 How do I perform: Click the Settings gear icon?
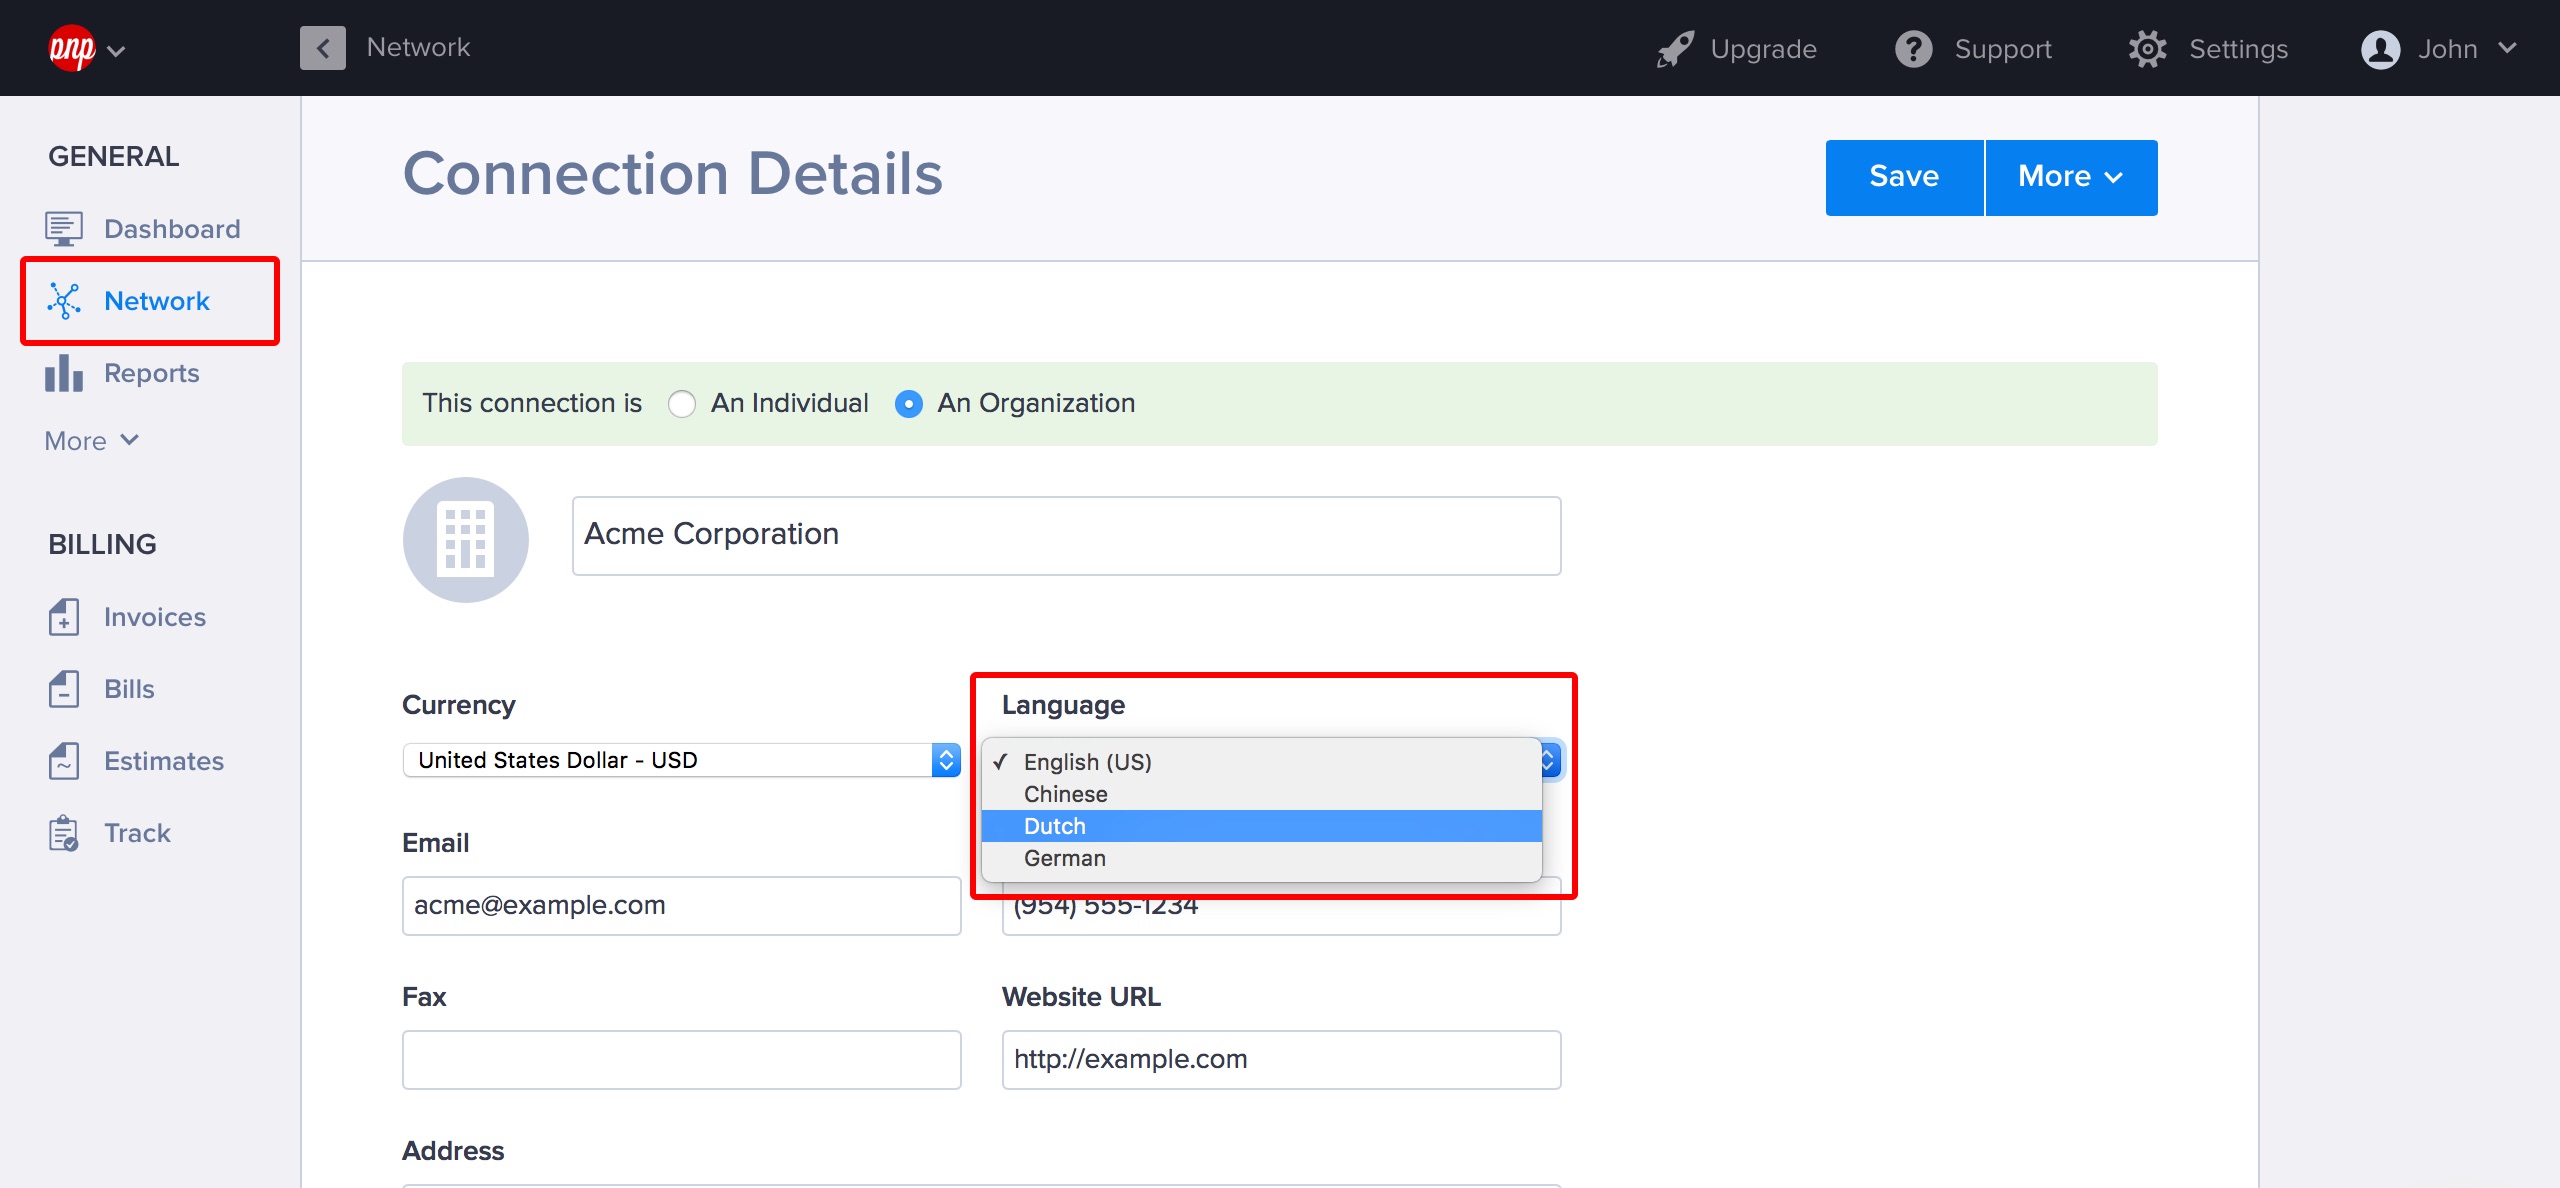[x=2147, y=49]
